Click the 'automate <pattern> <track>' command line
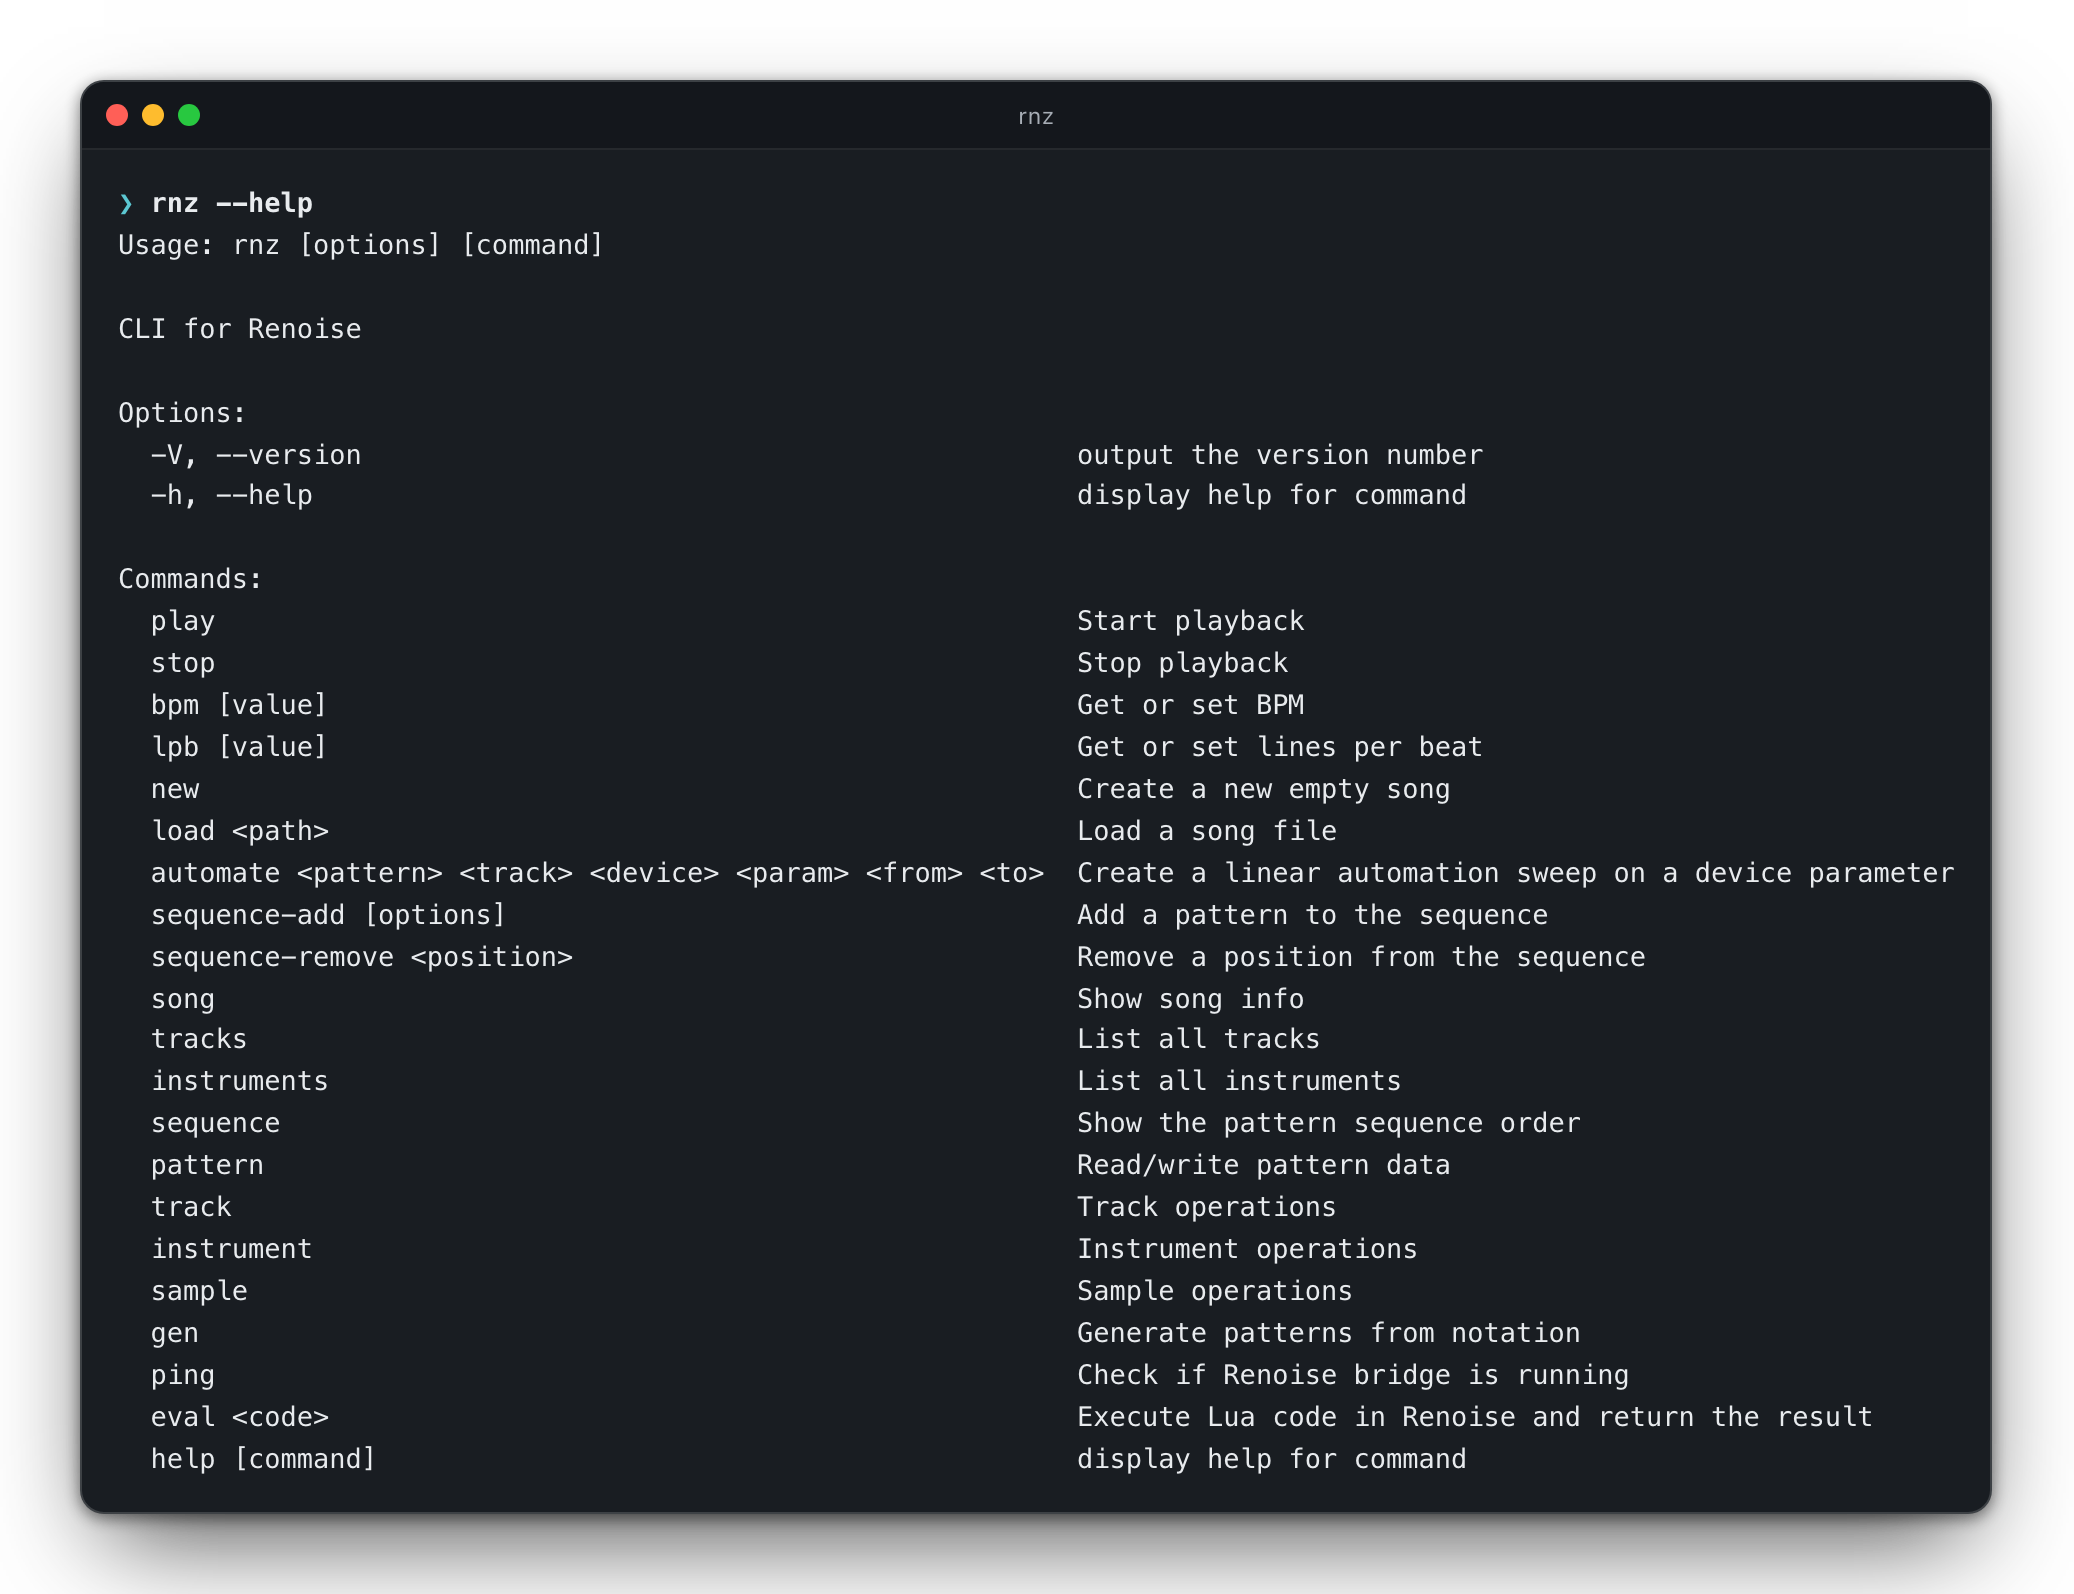2074x1594 pixels. [598, 873]
